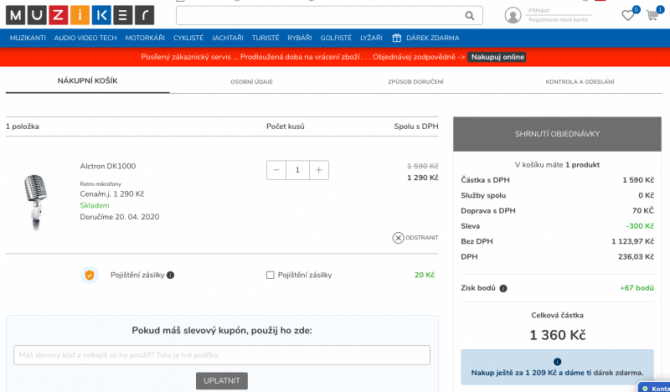Screen dimensions: 670x392
Task: Go to the Způsob doručení step
Action: click(416, 82)
